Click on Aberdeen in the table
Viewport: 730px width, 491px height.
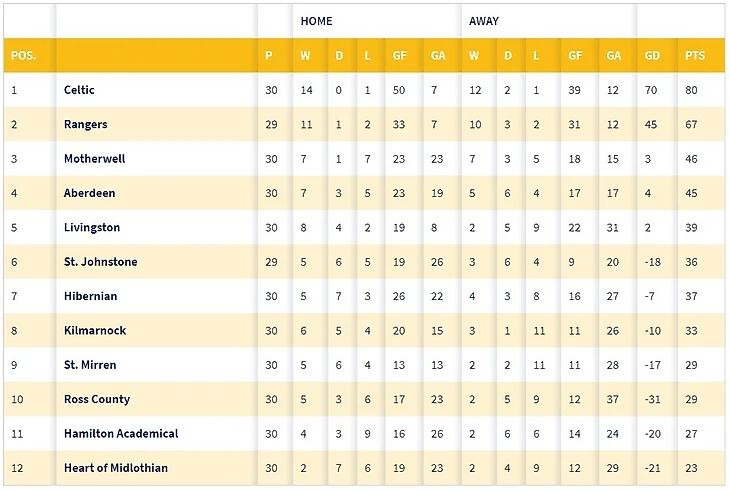[x=89, y=194]
